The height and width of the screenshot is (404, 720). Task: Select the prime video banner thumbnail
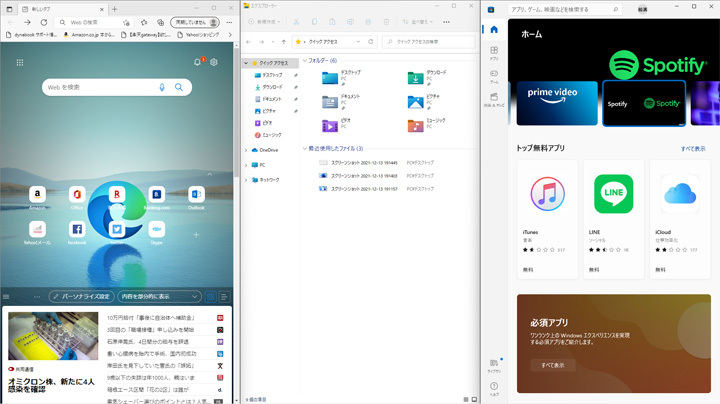click(x=557, y=103)
